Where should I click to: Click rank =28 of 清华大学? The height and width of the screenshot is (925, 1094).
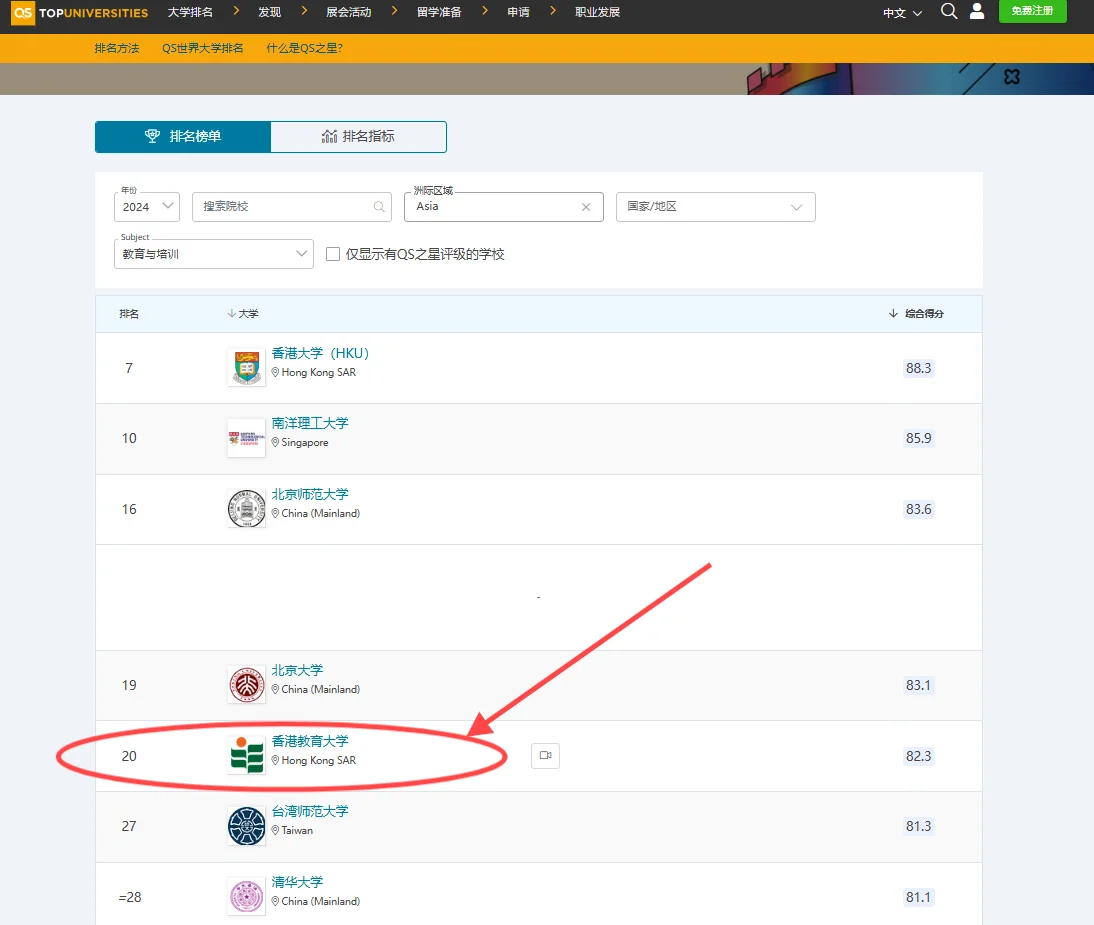pos(130,897)
